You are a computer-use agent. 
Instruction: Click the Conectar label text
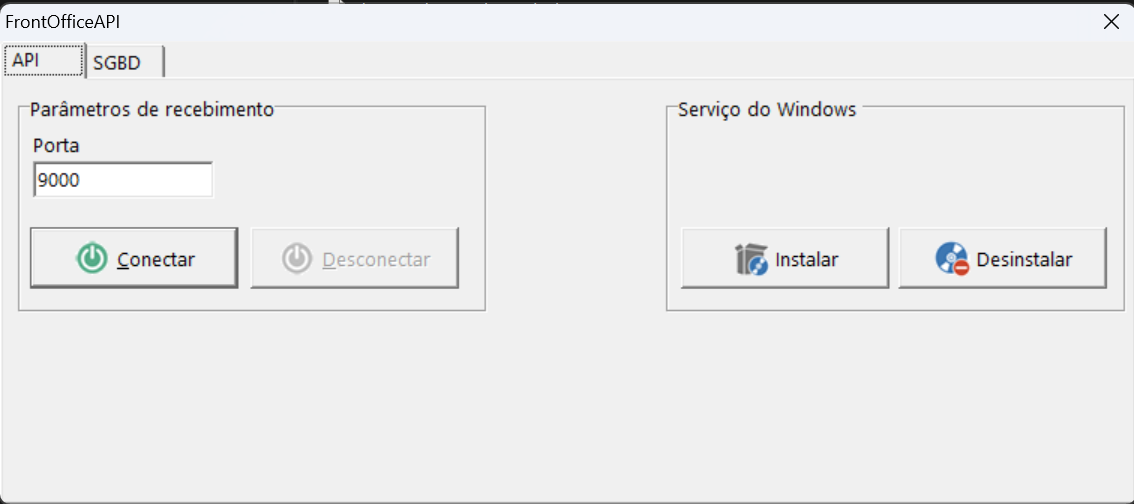pos(156,260)
